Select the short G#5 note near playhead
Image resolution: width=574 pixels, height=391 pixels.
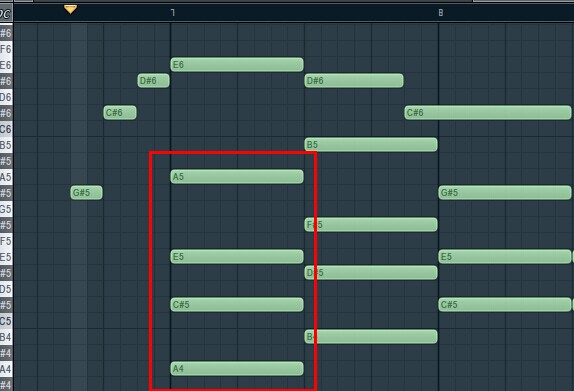[x=86, y=193]
